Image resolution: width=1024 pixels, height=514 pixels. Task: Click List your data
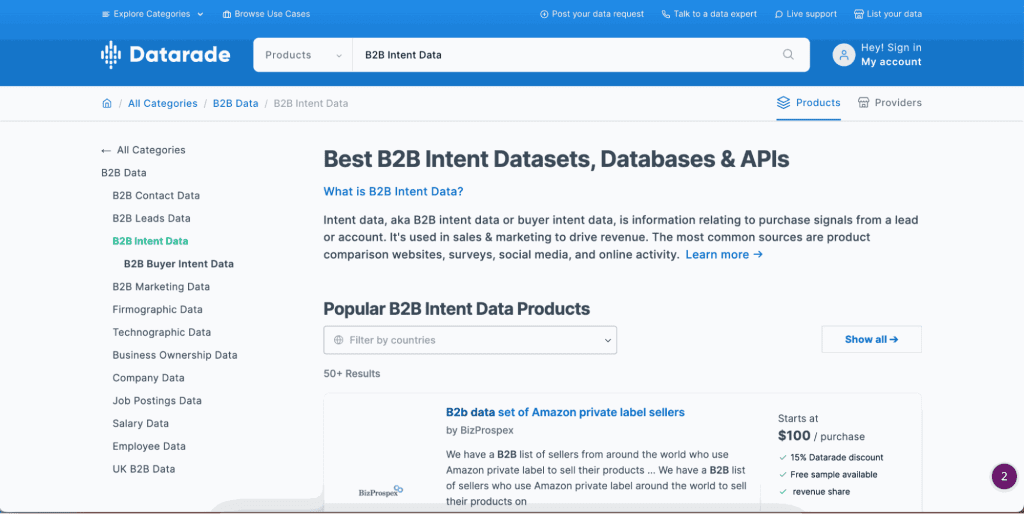[x=888, y=14]
